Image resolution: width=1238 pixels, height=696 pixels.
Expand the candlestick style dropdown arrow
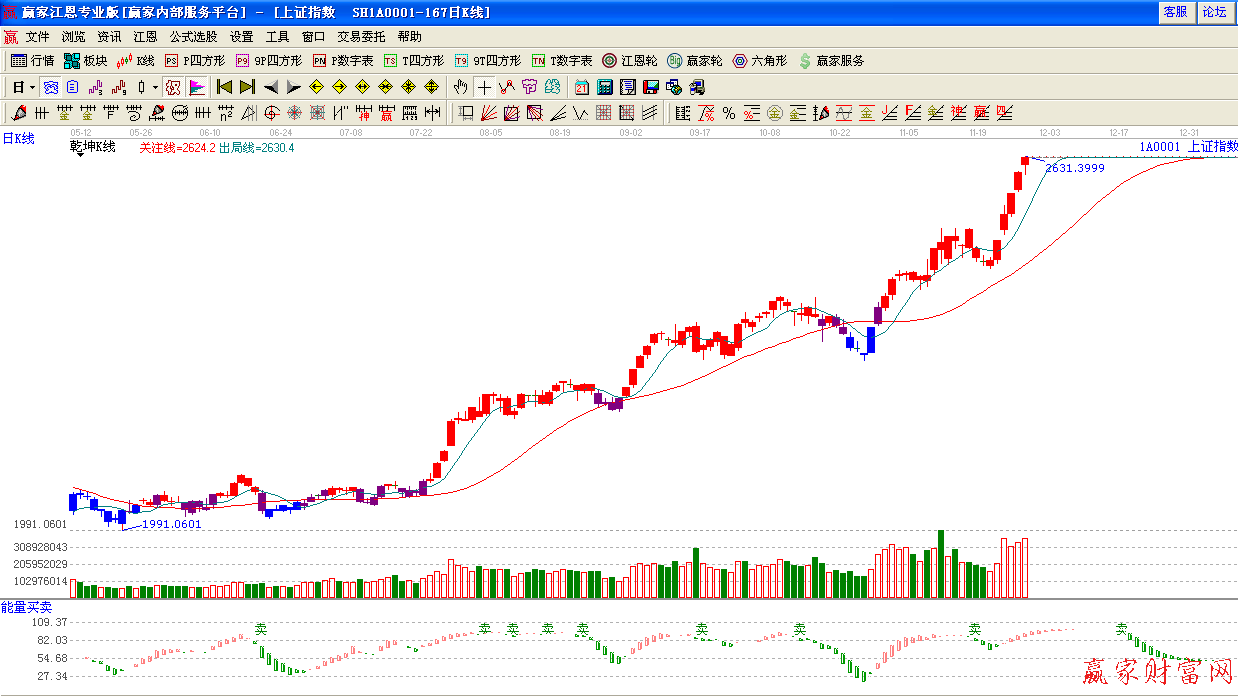coord(155,87)
